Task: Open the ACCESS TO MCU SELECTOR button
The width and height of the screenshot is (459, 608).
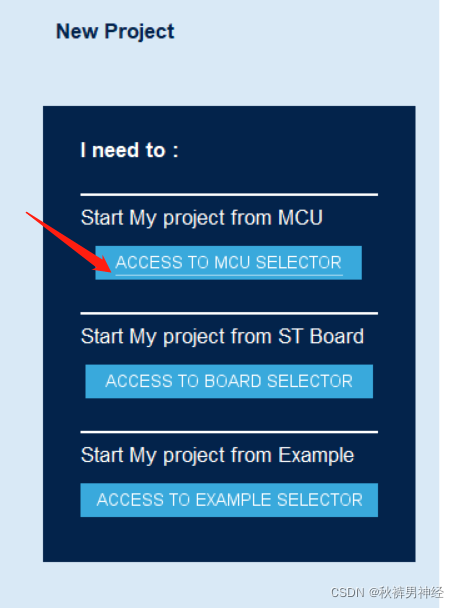Action: (228, 263)
